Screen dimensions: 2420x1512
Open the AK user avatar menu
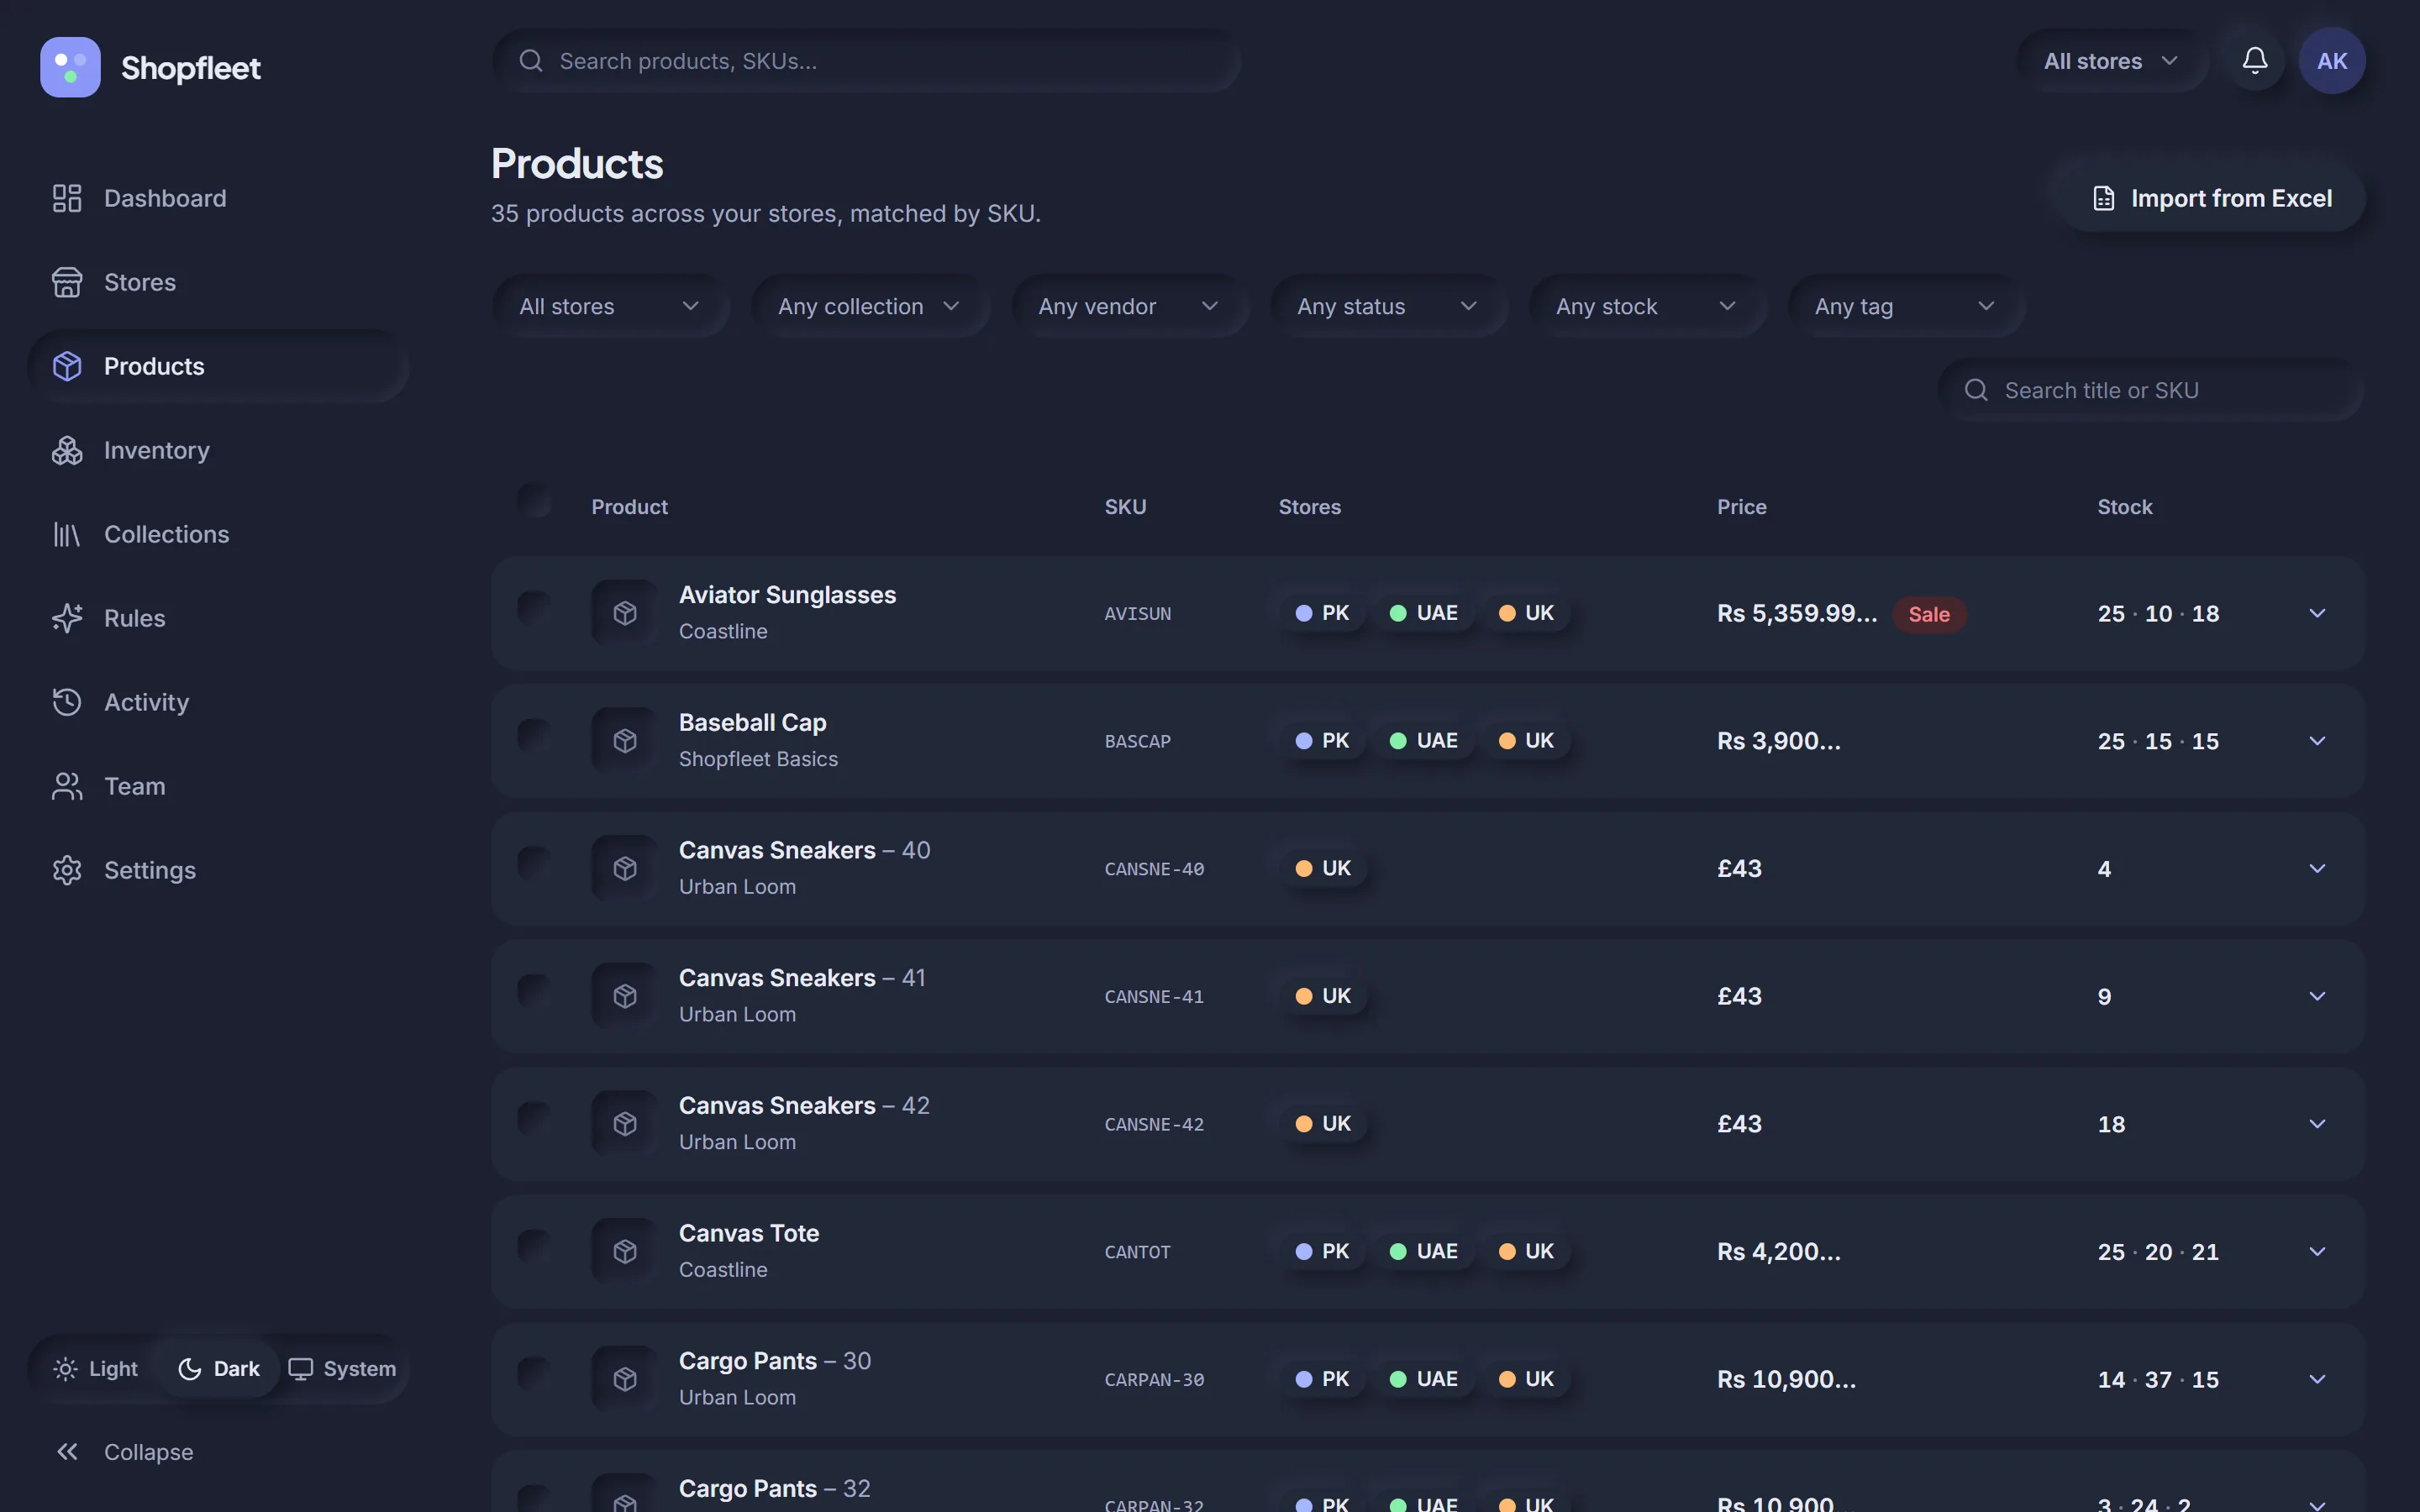(2332, 61)
